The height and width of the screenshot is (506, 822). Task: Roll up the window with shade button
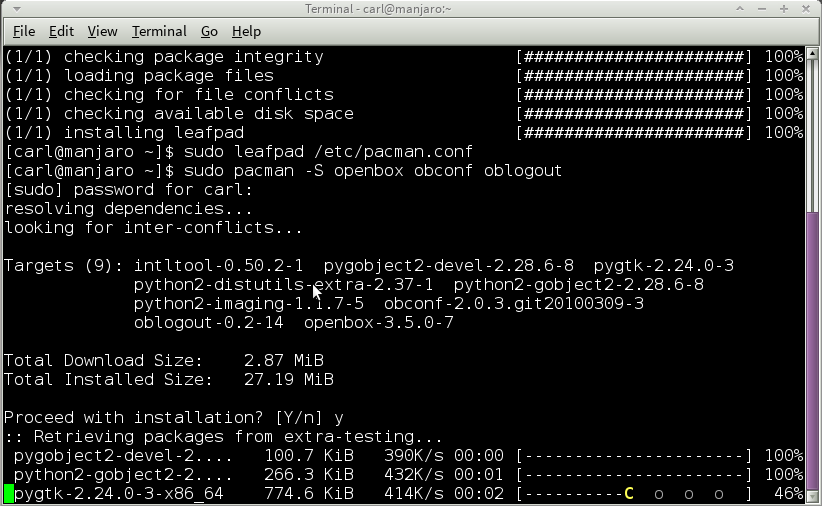[x=741, y=9]
